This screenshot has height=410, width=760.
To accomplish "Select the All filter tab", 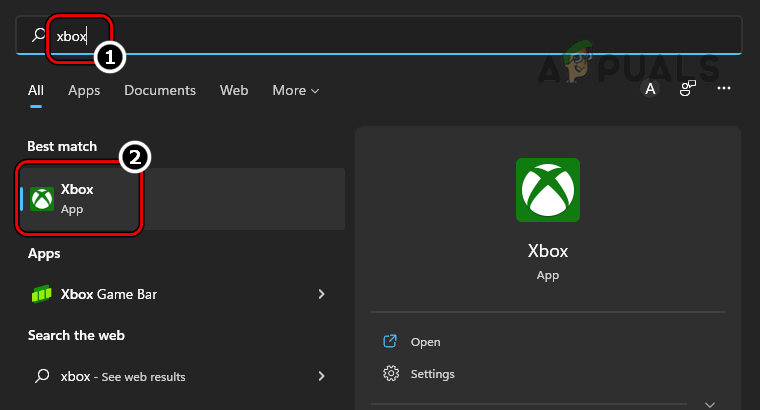I will (36, 90).
